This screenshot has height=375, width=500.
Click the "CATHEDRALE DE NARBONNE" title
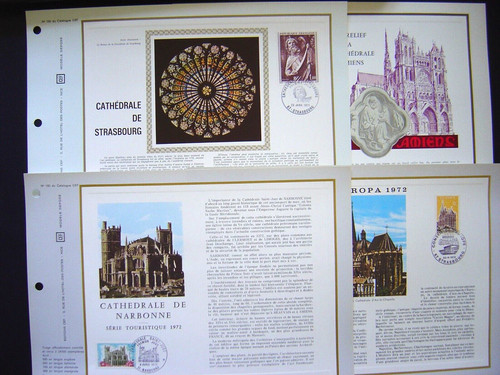tap(143, 310)
